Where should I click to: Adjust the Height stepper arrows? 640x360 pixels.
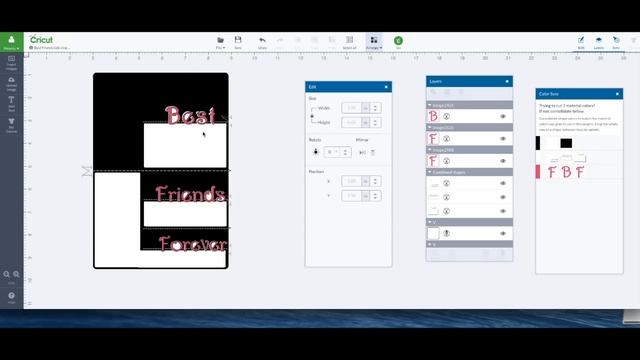pos(376,122)
